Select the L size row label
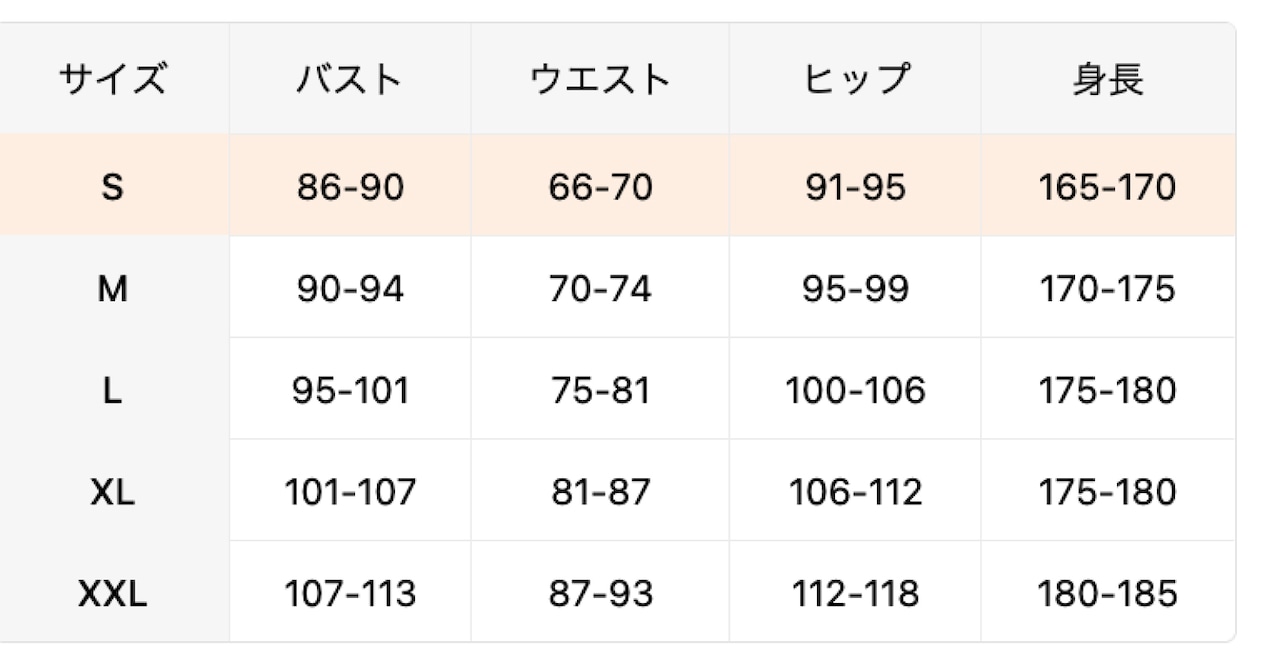Image resolution: width=1280 pixels, height=666 pixels. point(112,391)
